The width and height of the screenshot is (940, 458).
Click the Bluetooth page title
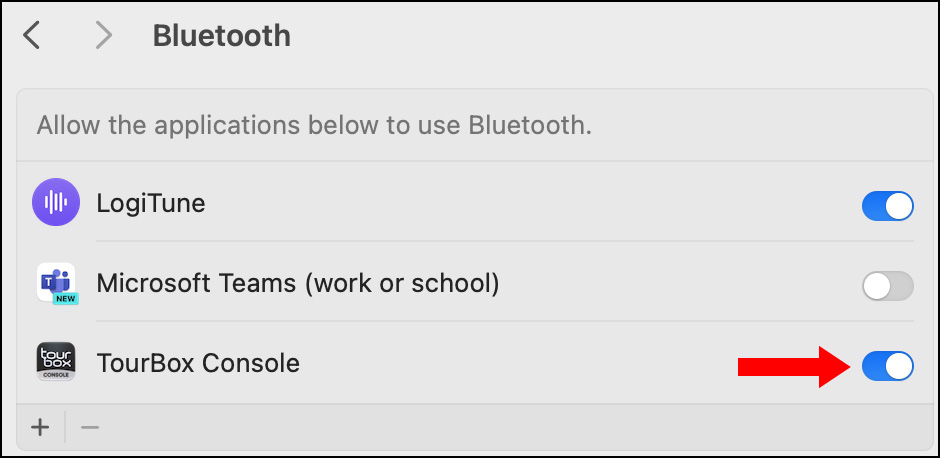(221, 36)
